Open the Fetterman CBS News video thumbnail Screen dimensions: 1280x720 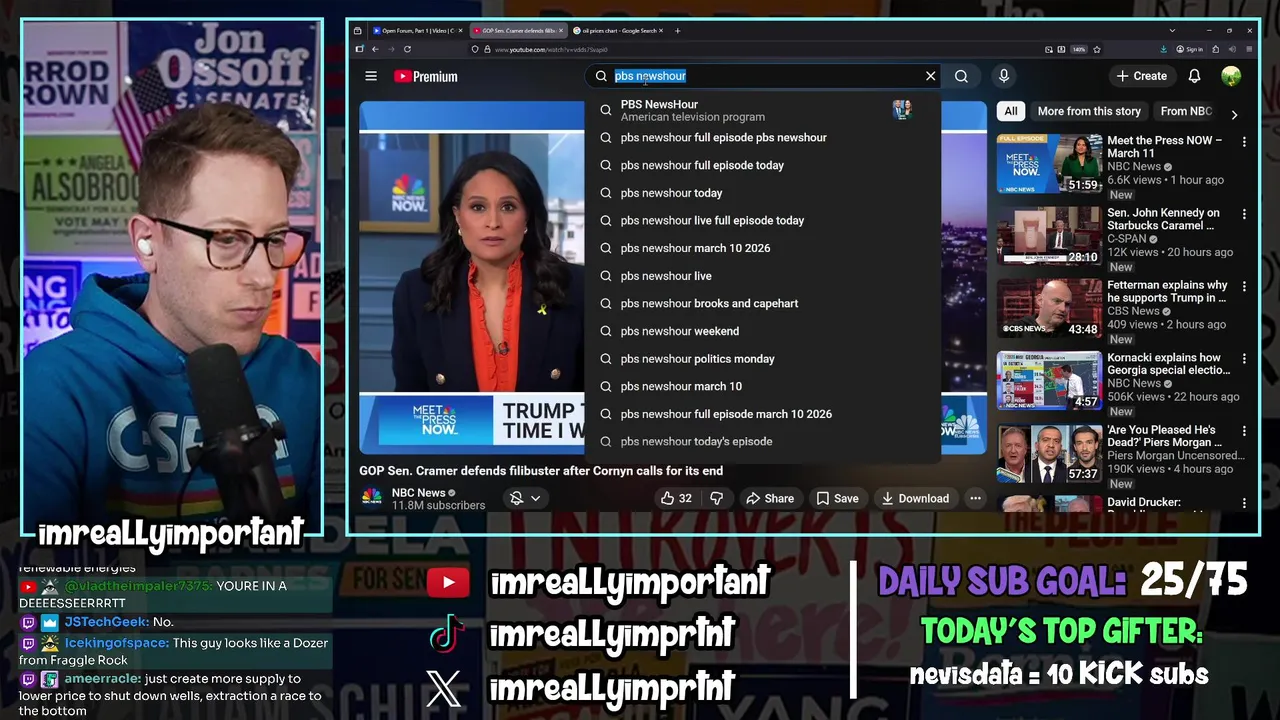tap(1049, 308)
